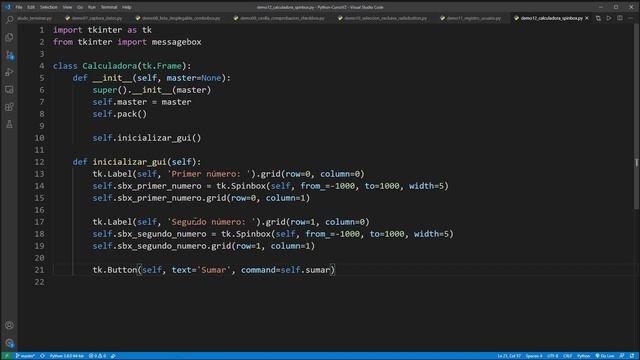
Task: Open the Help menu
Action: [x=127, y=7]
